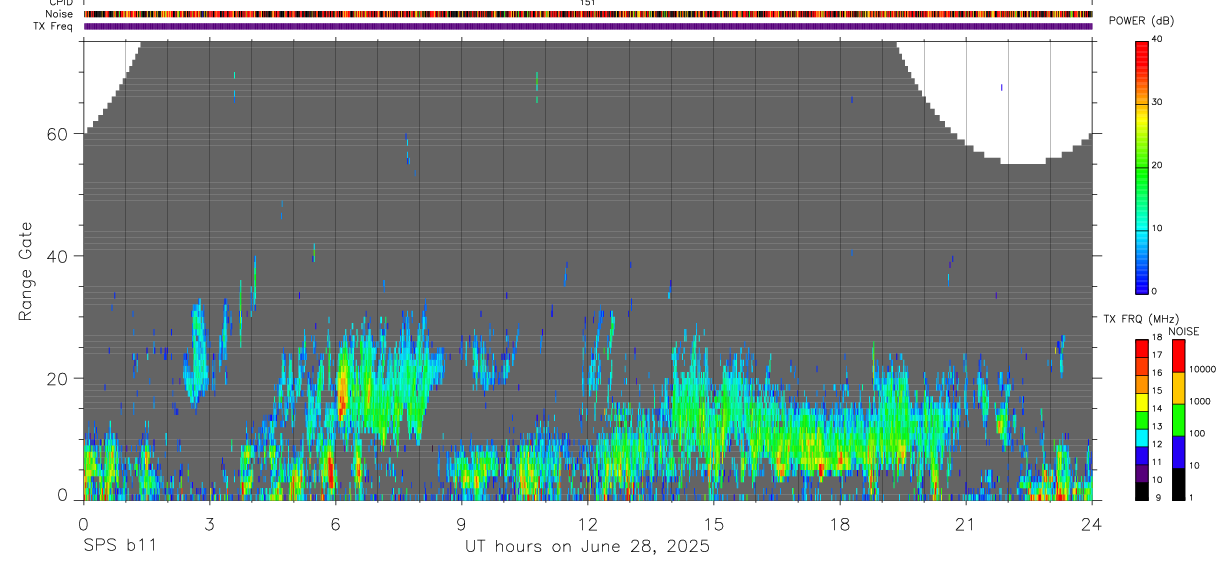Viewport: 1228px width, 567px height.
Task: Click the TX FRQ (MHz) color scale
Action: [1142, 418]
